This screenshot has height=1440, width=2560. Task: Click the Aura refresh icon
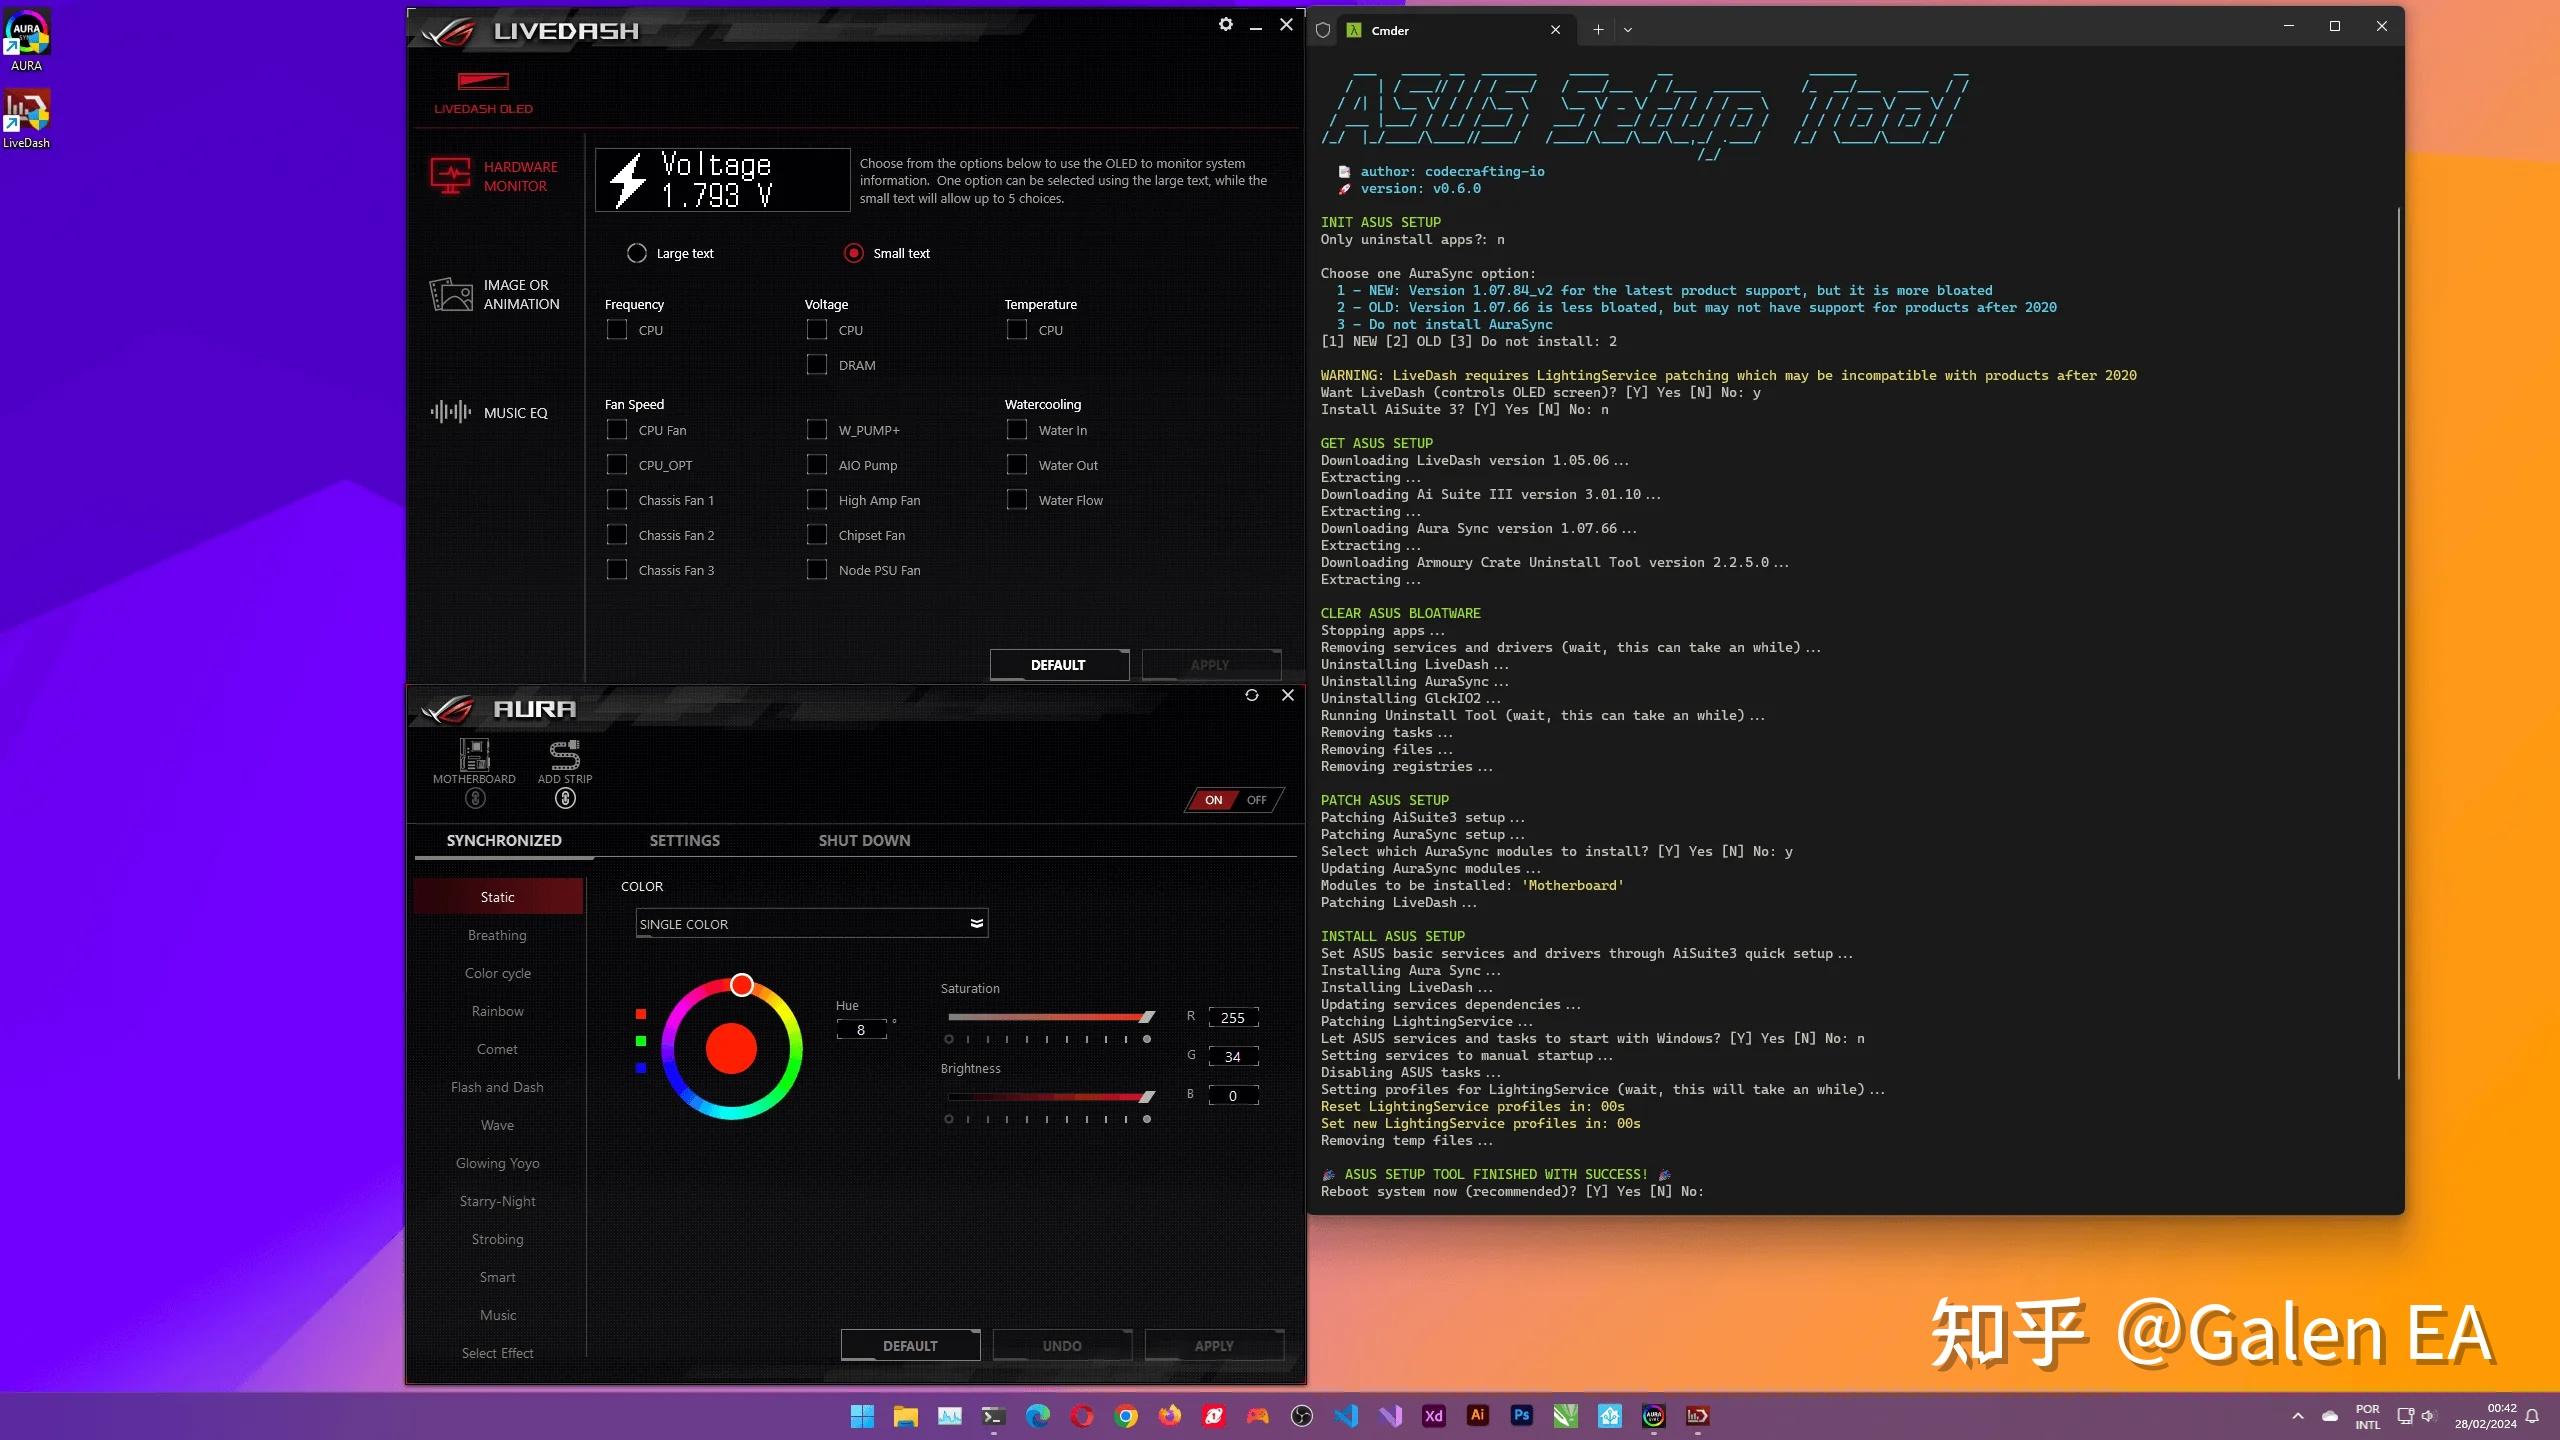tap(1251, 695)
